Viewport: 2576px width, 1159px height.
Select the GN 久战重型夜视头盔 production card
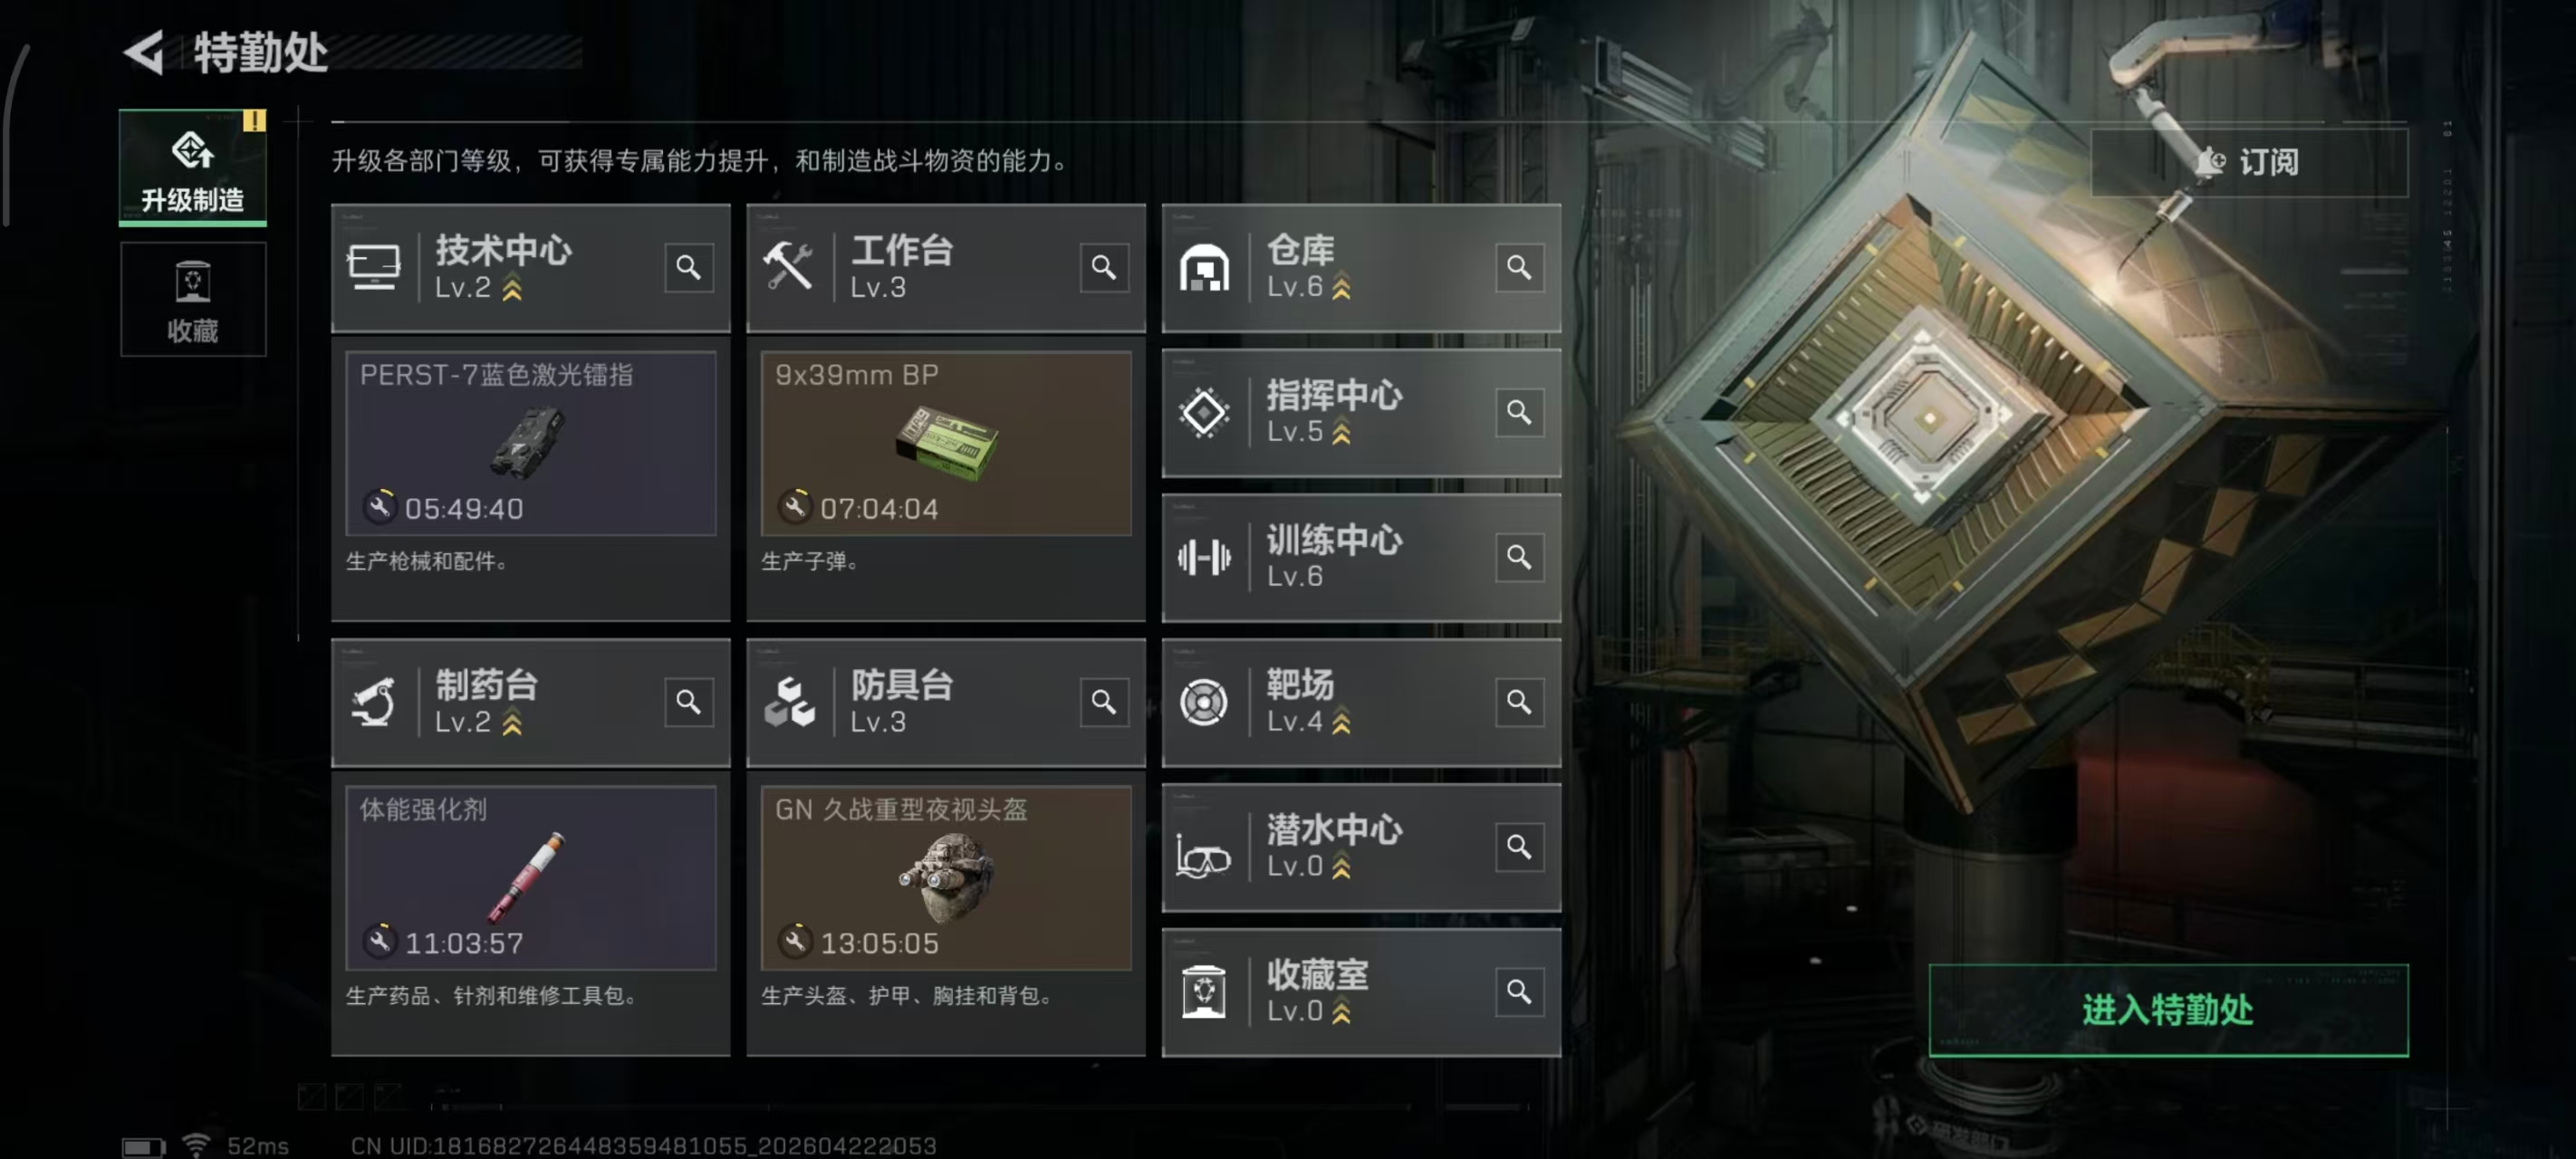[945, 877]
